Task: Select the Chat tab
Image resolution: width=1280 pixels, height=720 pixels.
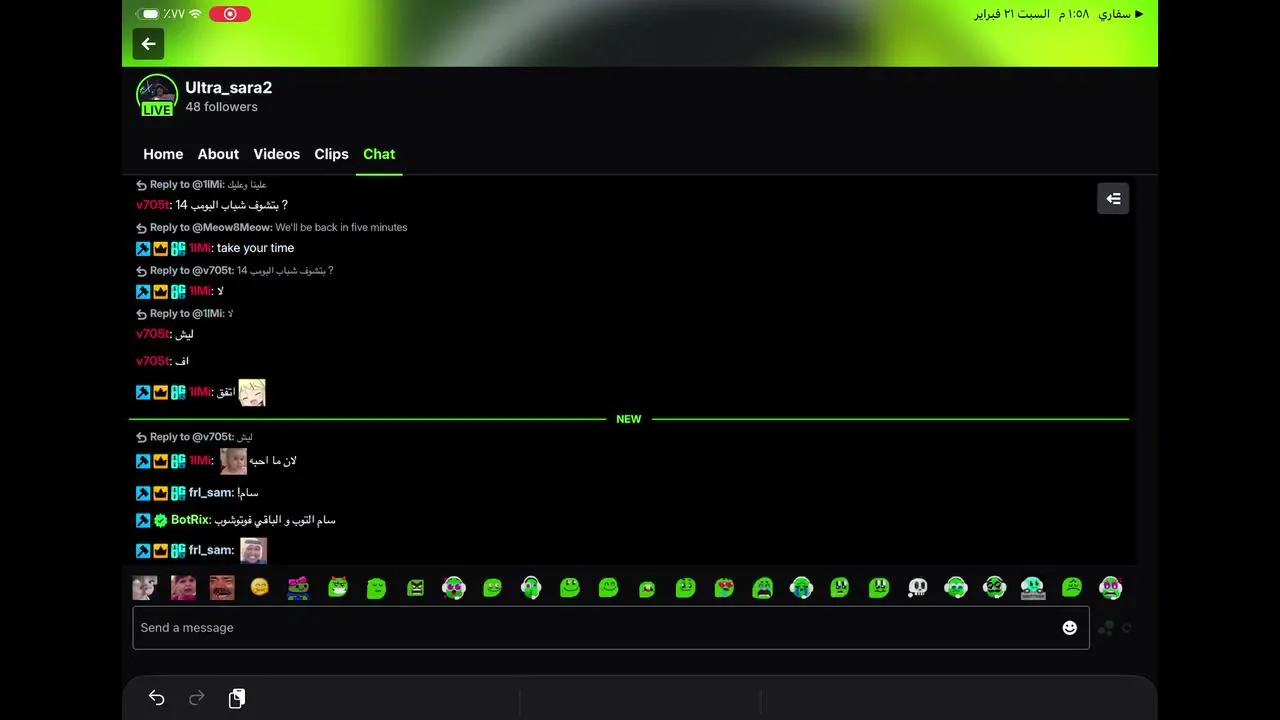Action: (379, 154)
